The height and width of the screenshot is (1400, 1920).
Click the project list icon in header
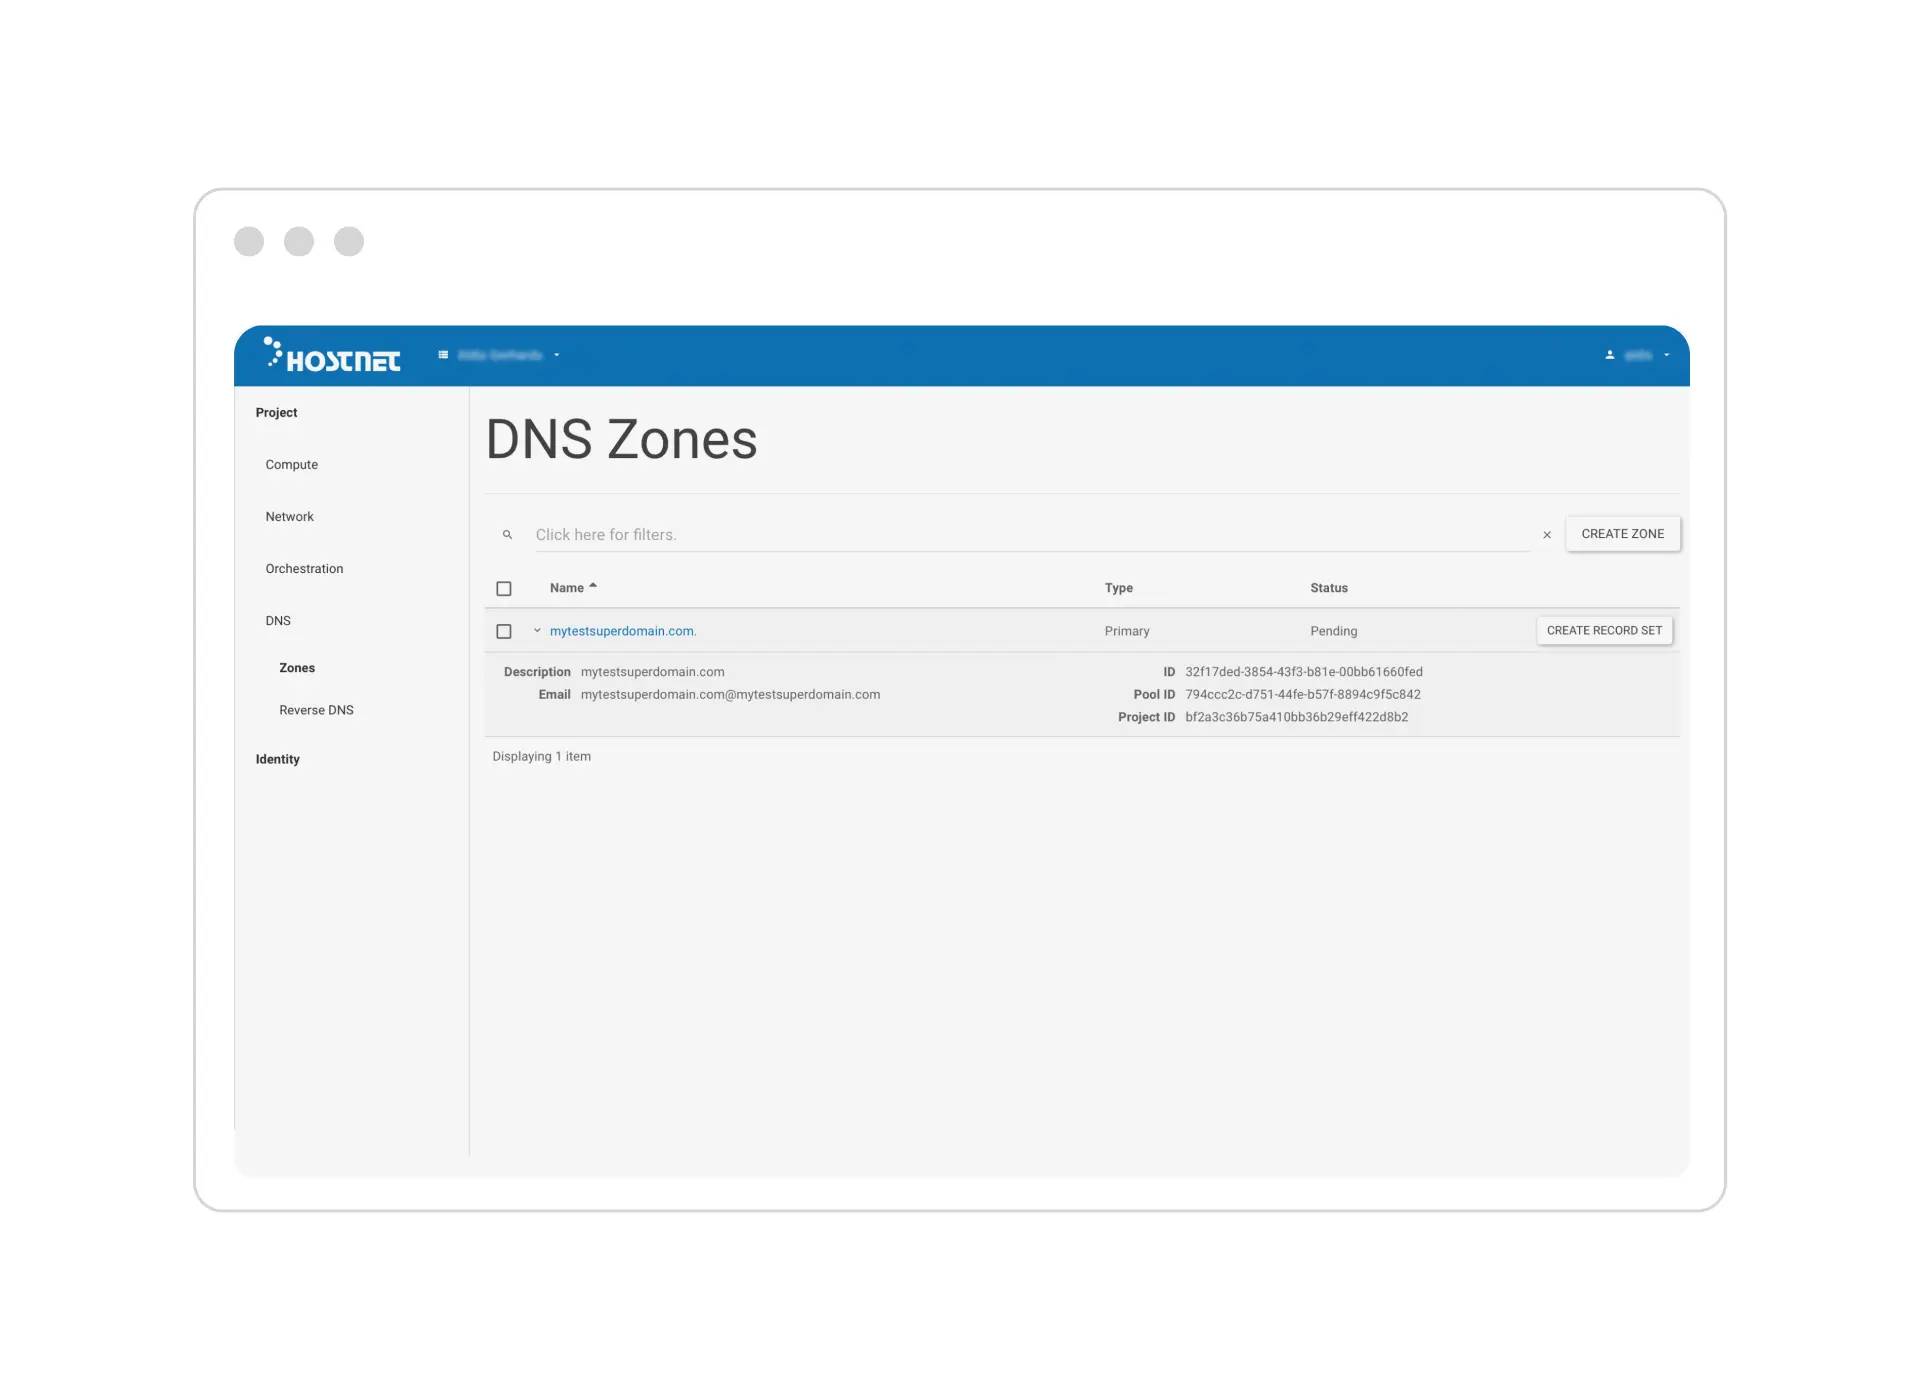[443, 355]
